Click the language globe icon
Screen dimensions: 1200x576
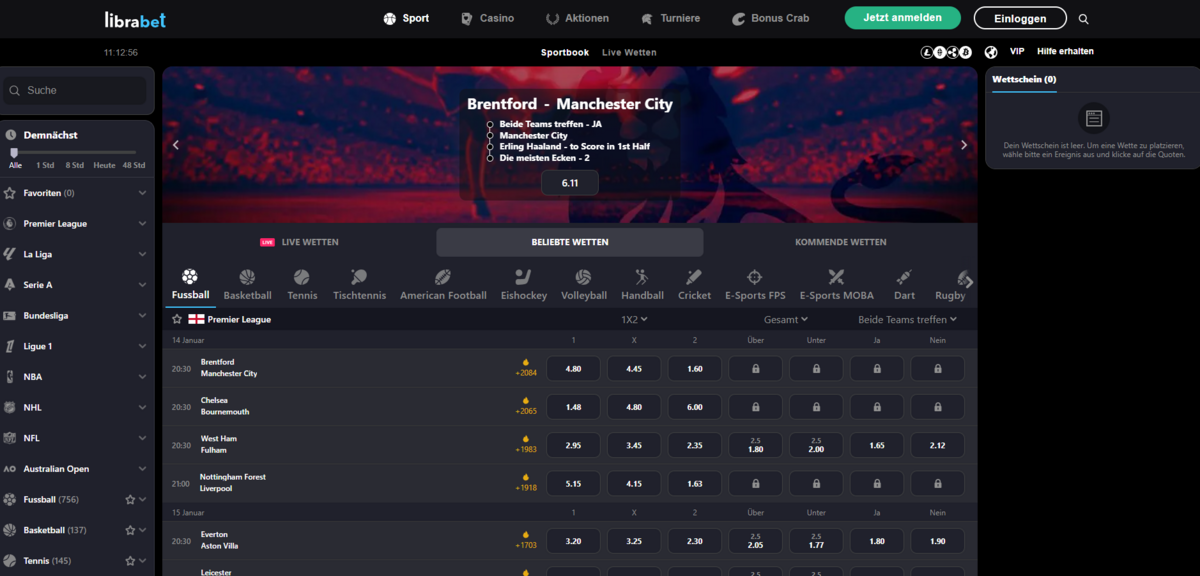point(991,52)
